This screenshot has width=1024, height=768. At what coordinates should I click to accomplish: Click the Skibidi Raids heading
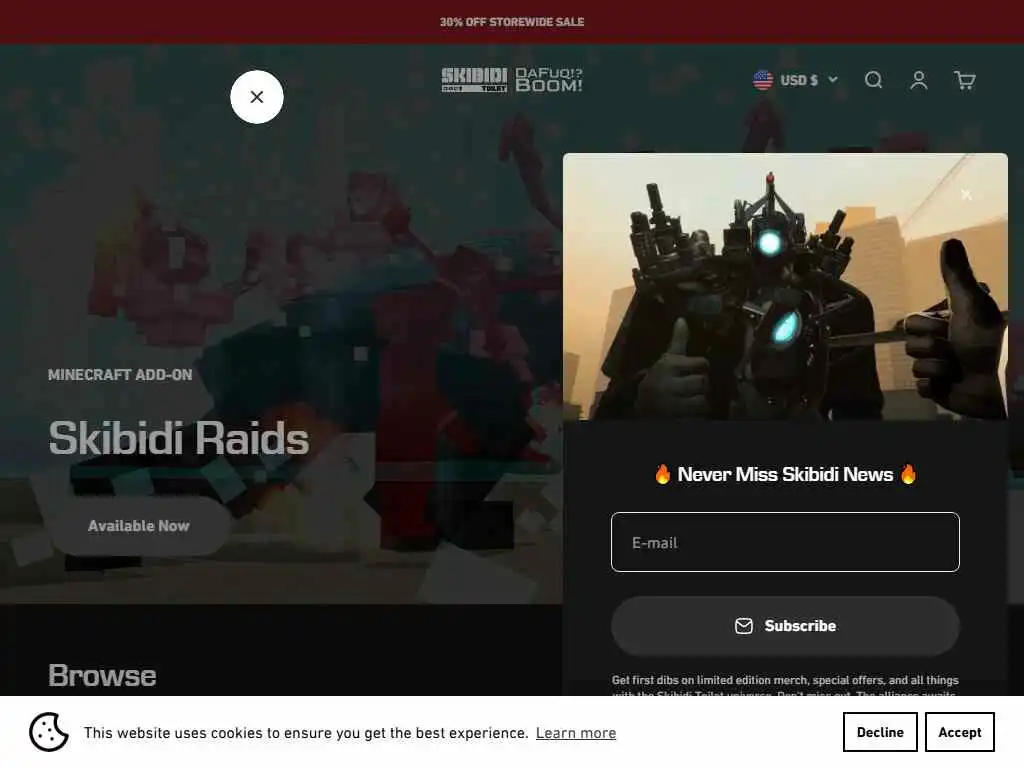(178, 438)
